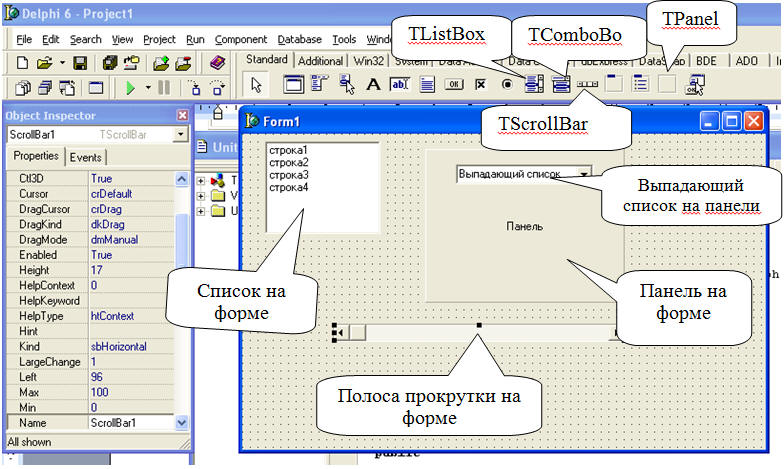This screenshot has height=469, width=784.
Task: Select the TPanel palette component
Action: coord(666,84)
